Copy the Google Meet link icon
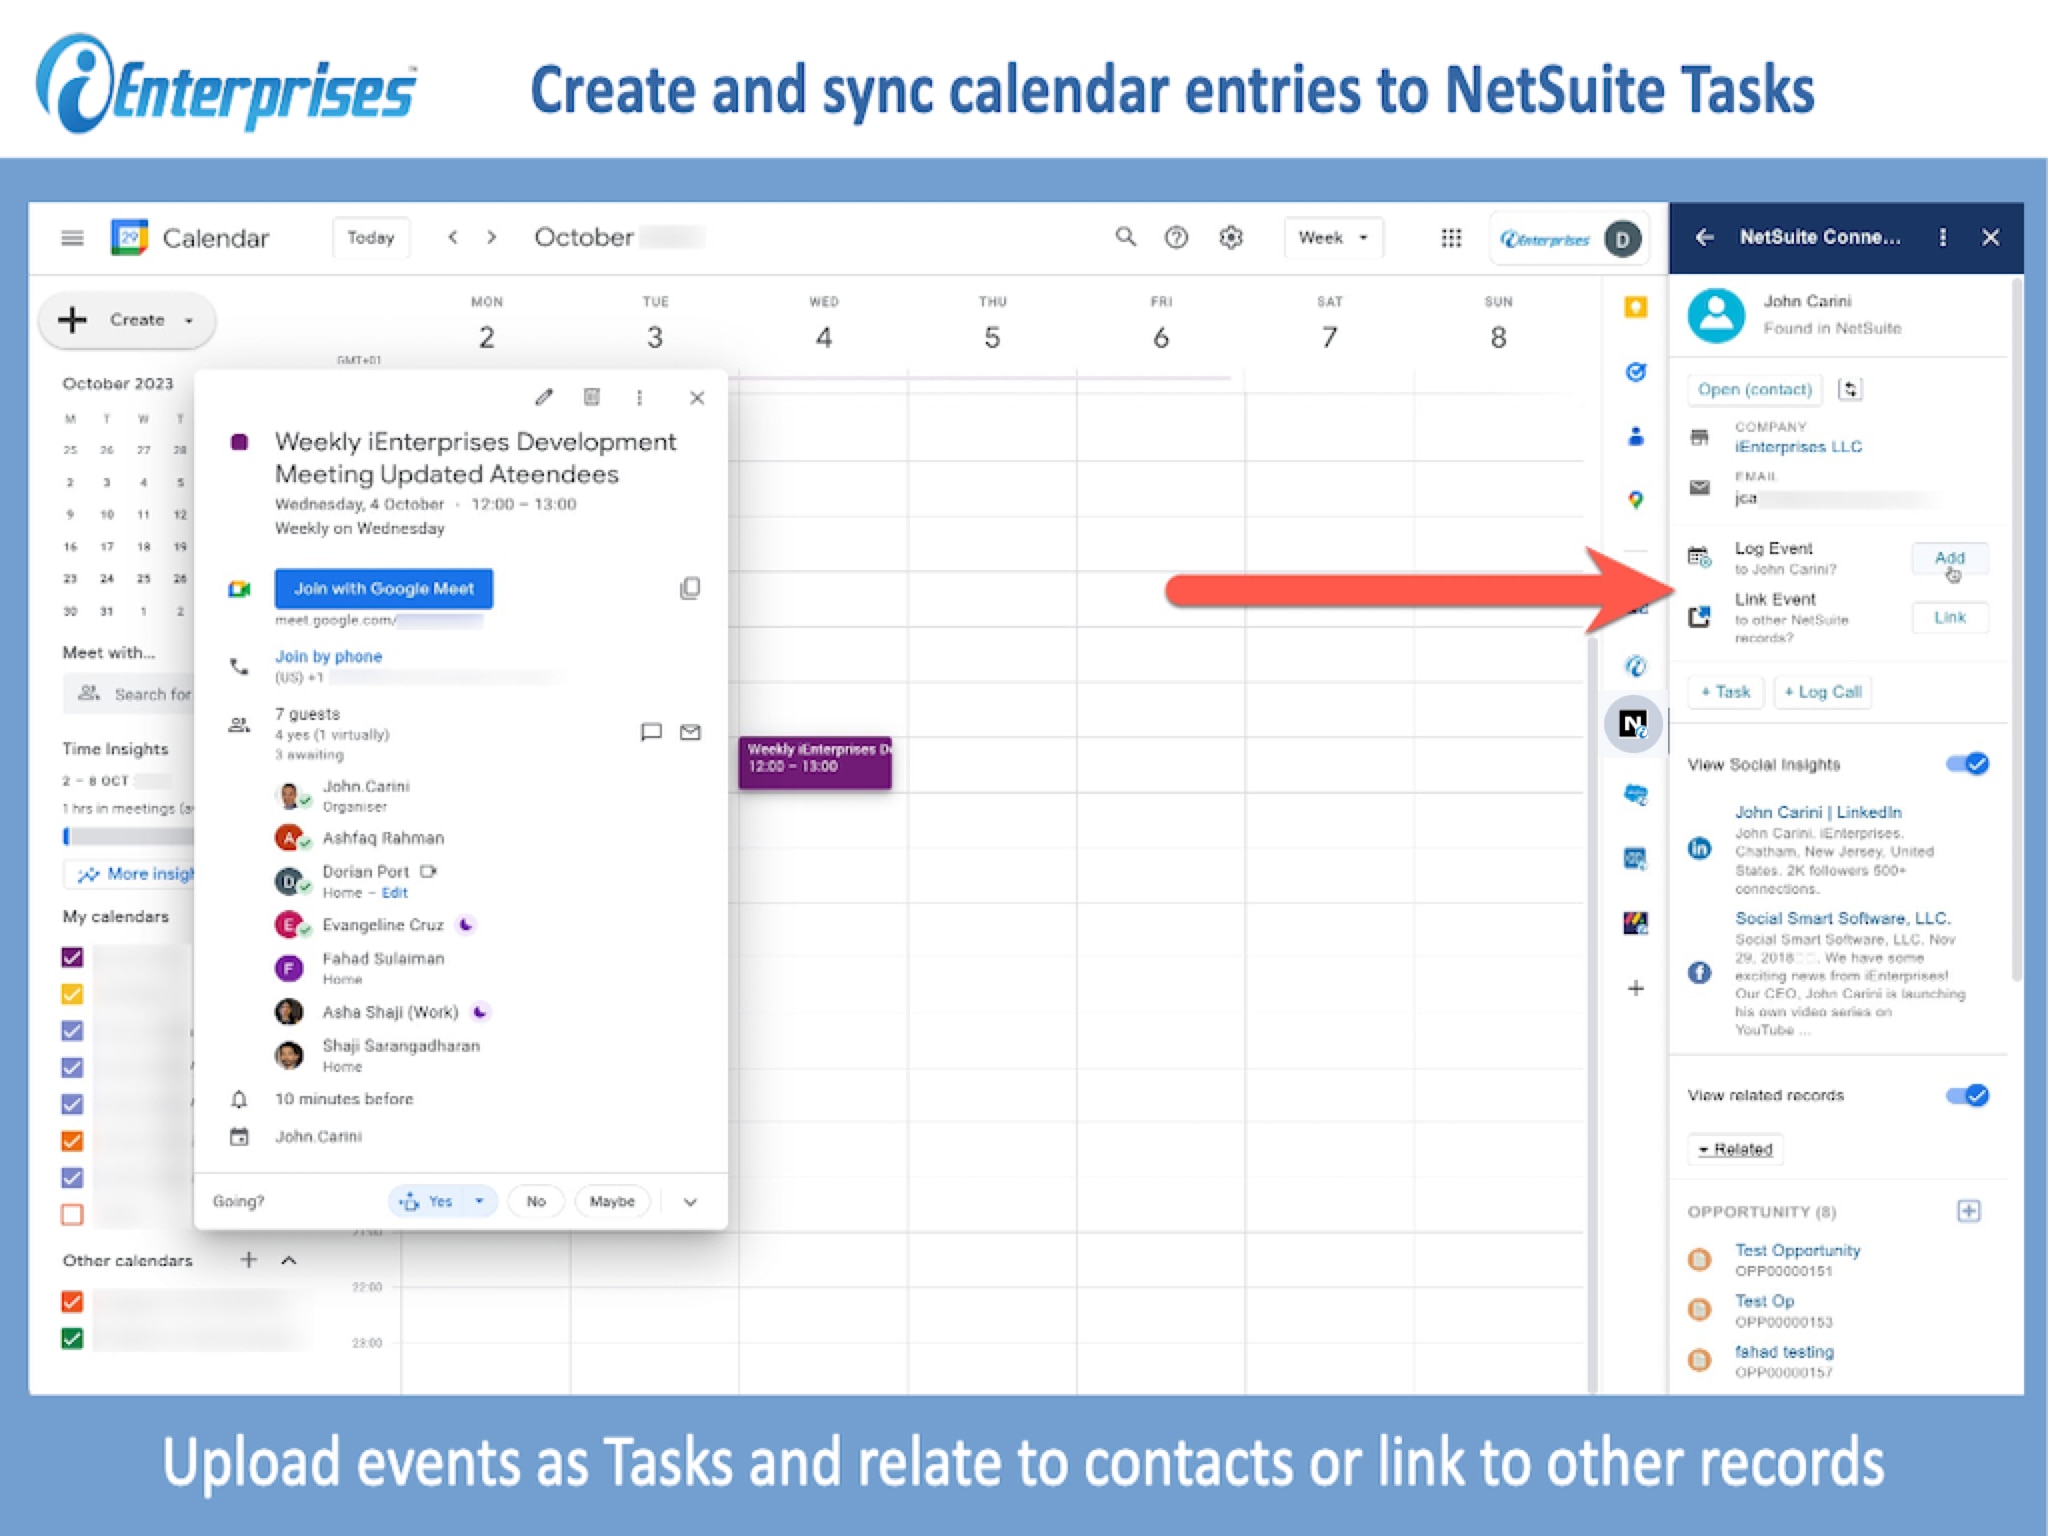Screen dimensions: 2048x1536 point(690,588)
